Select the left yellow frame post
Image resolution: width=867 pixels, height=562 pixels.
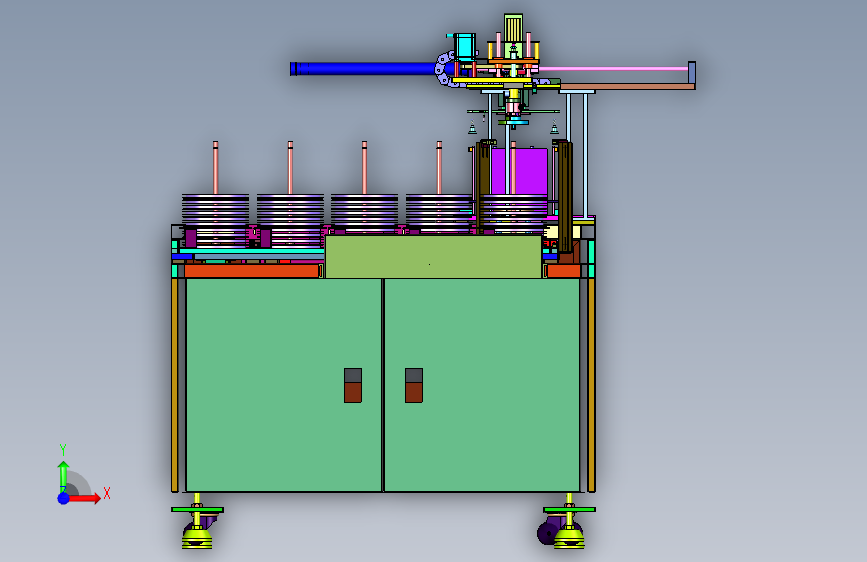[175, 385]
